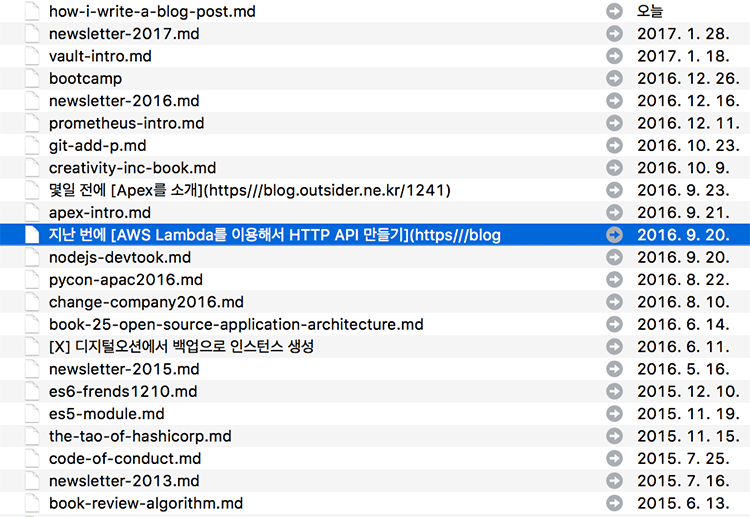Viewport: 750px width, 517px height.
Task: Click the document icon of es5-module.md
Action: coord(32,414)
